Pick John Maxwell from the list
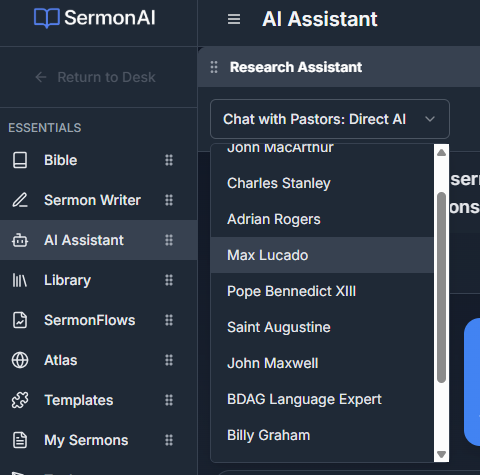The width and height of the screenshot is (480, 475). 322,363
